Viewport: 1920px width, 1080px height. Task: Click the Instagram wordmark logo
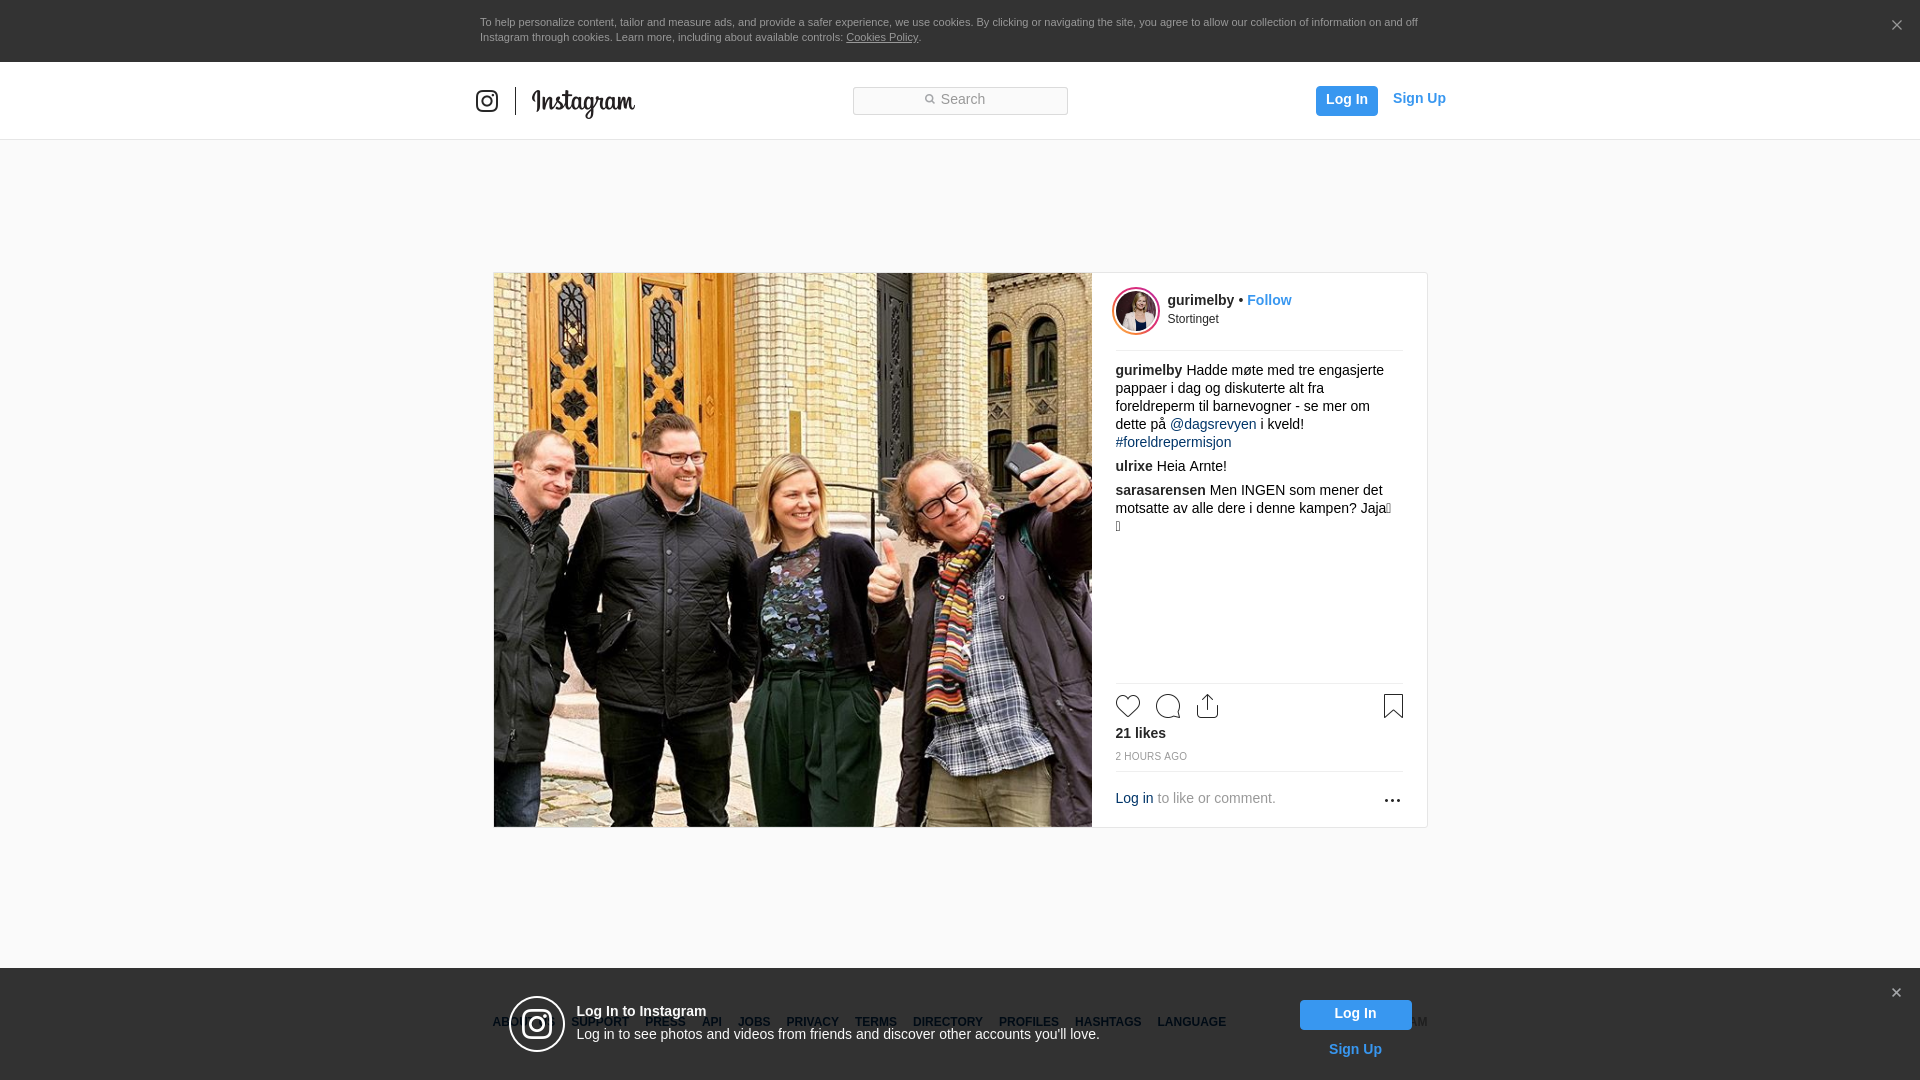point(583,102)
